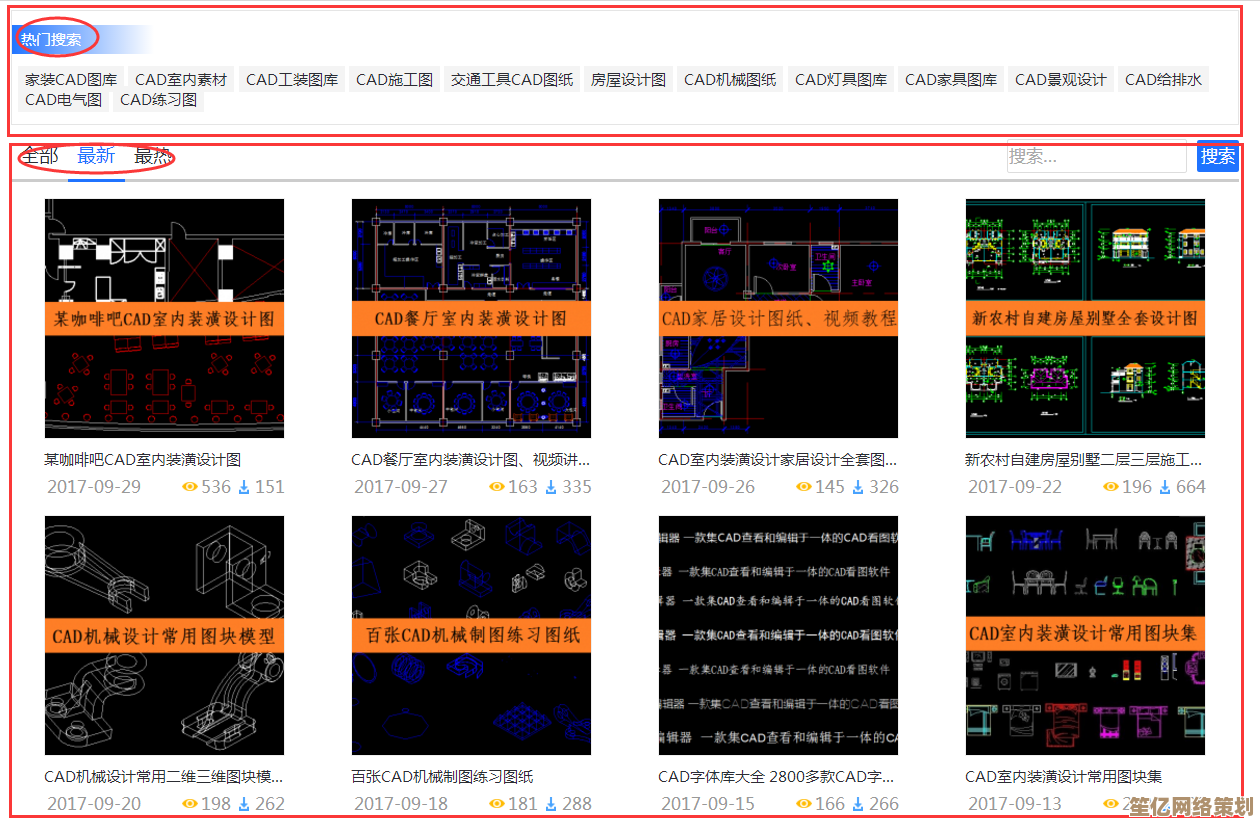Click the download icon under 百张CAD机械制图练习图纸
Viewport: 1260px width, 825px height.
(550, 804)
